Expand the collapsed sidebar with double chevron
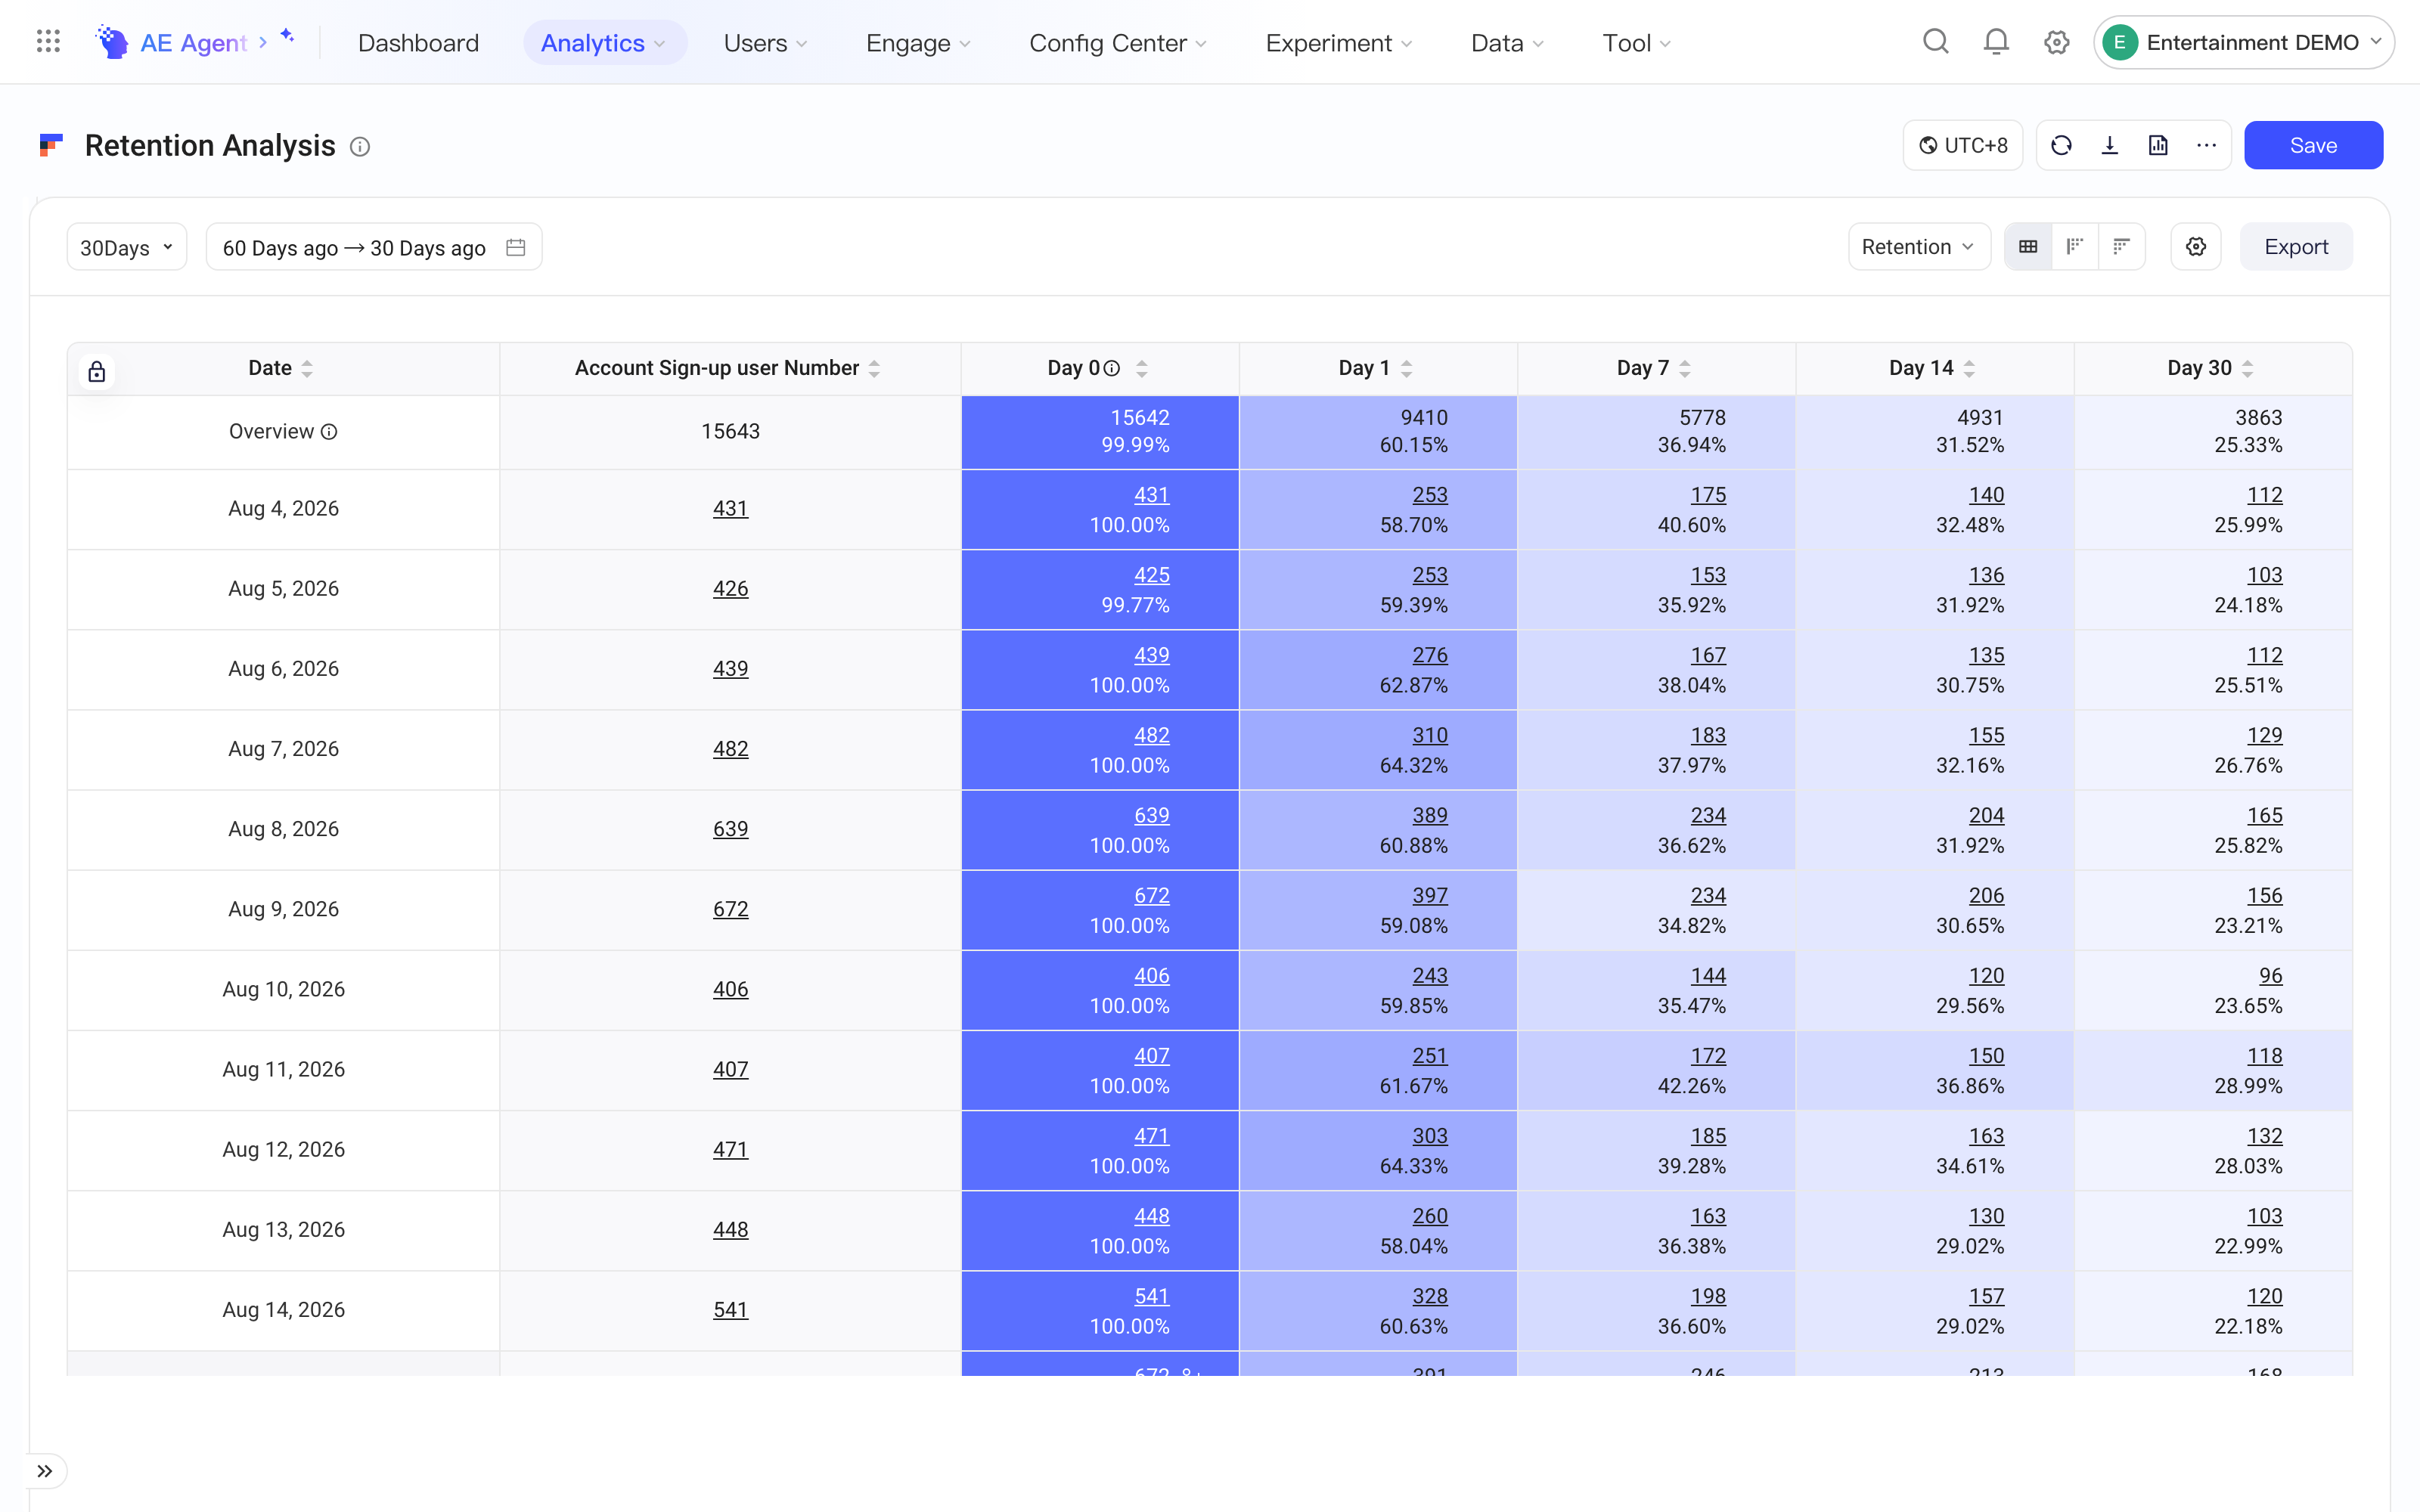Viewport: 2420px width, 1512px height. [45, 1471]
